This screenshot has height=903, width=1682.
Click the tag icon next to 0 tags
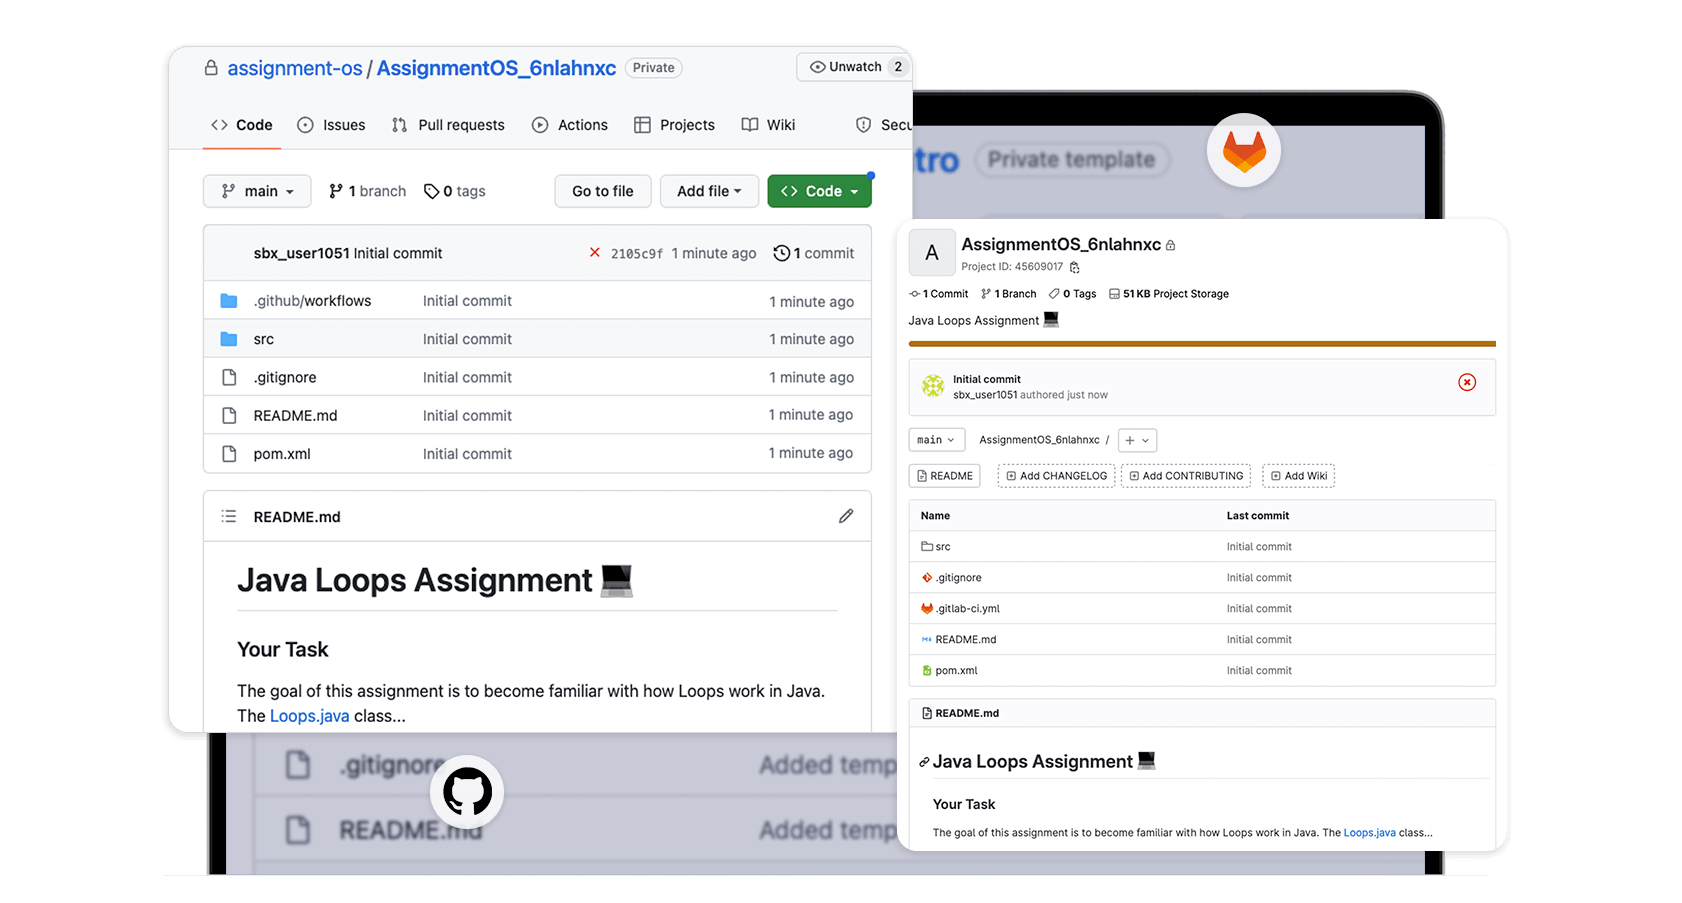[431, 191]
